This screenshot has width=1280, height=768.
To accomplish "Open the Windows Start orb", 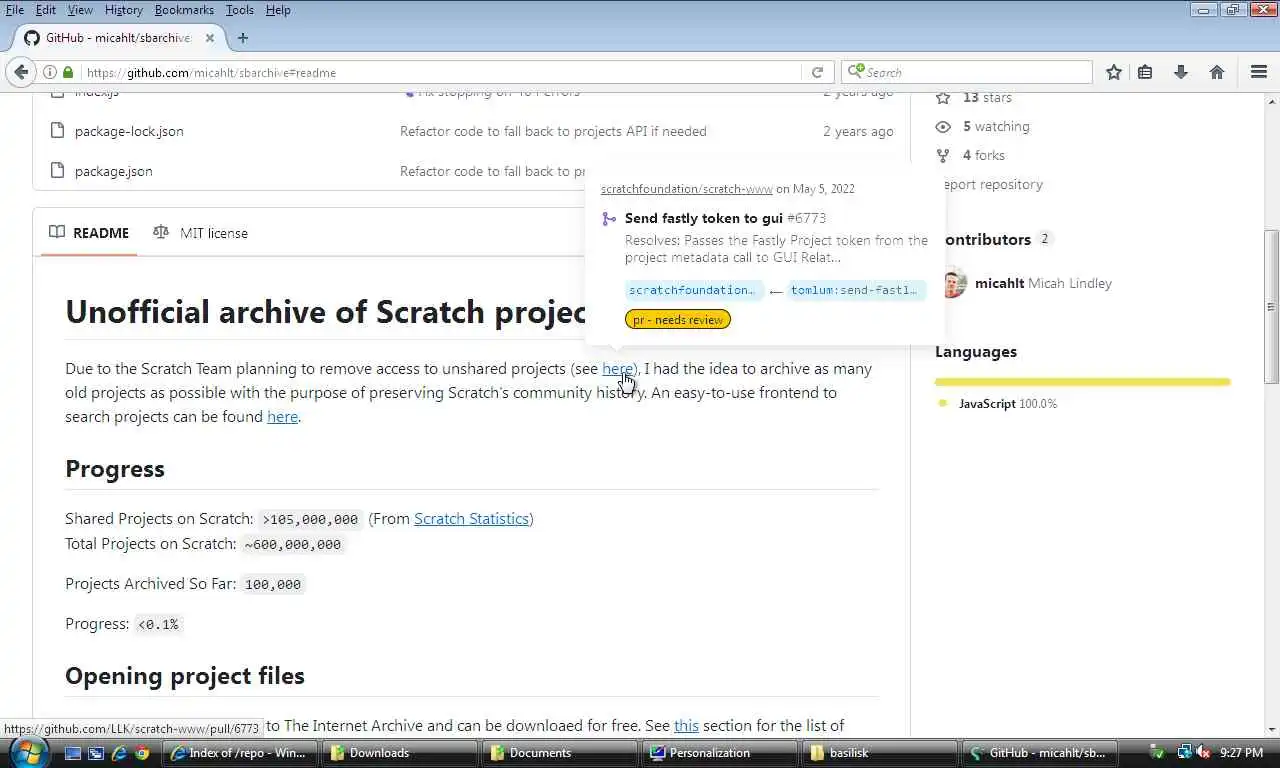I will pyautogui.click(x=27, y=752).
